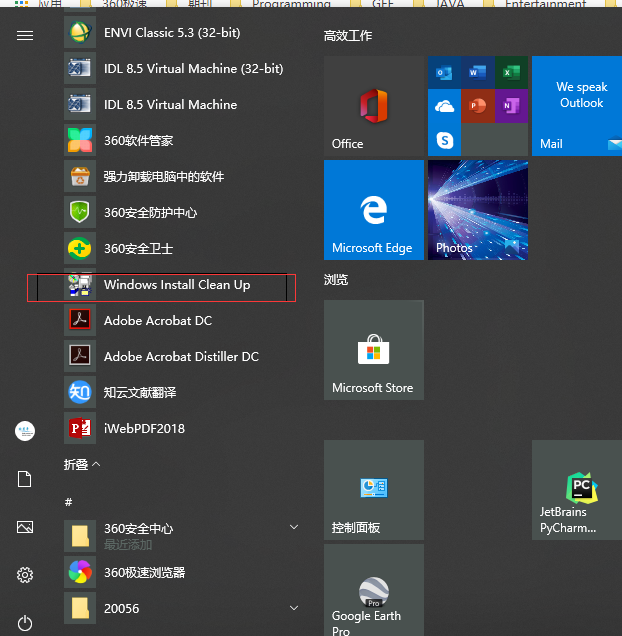
Task: Click the 高效工作 group heading
Action: click(x=348, y=36)
